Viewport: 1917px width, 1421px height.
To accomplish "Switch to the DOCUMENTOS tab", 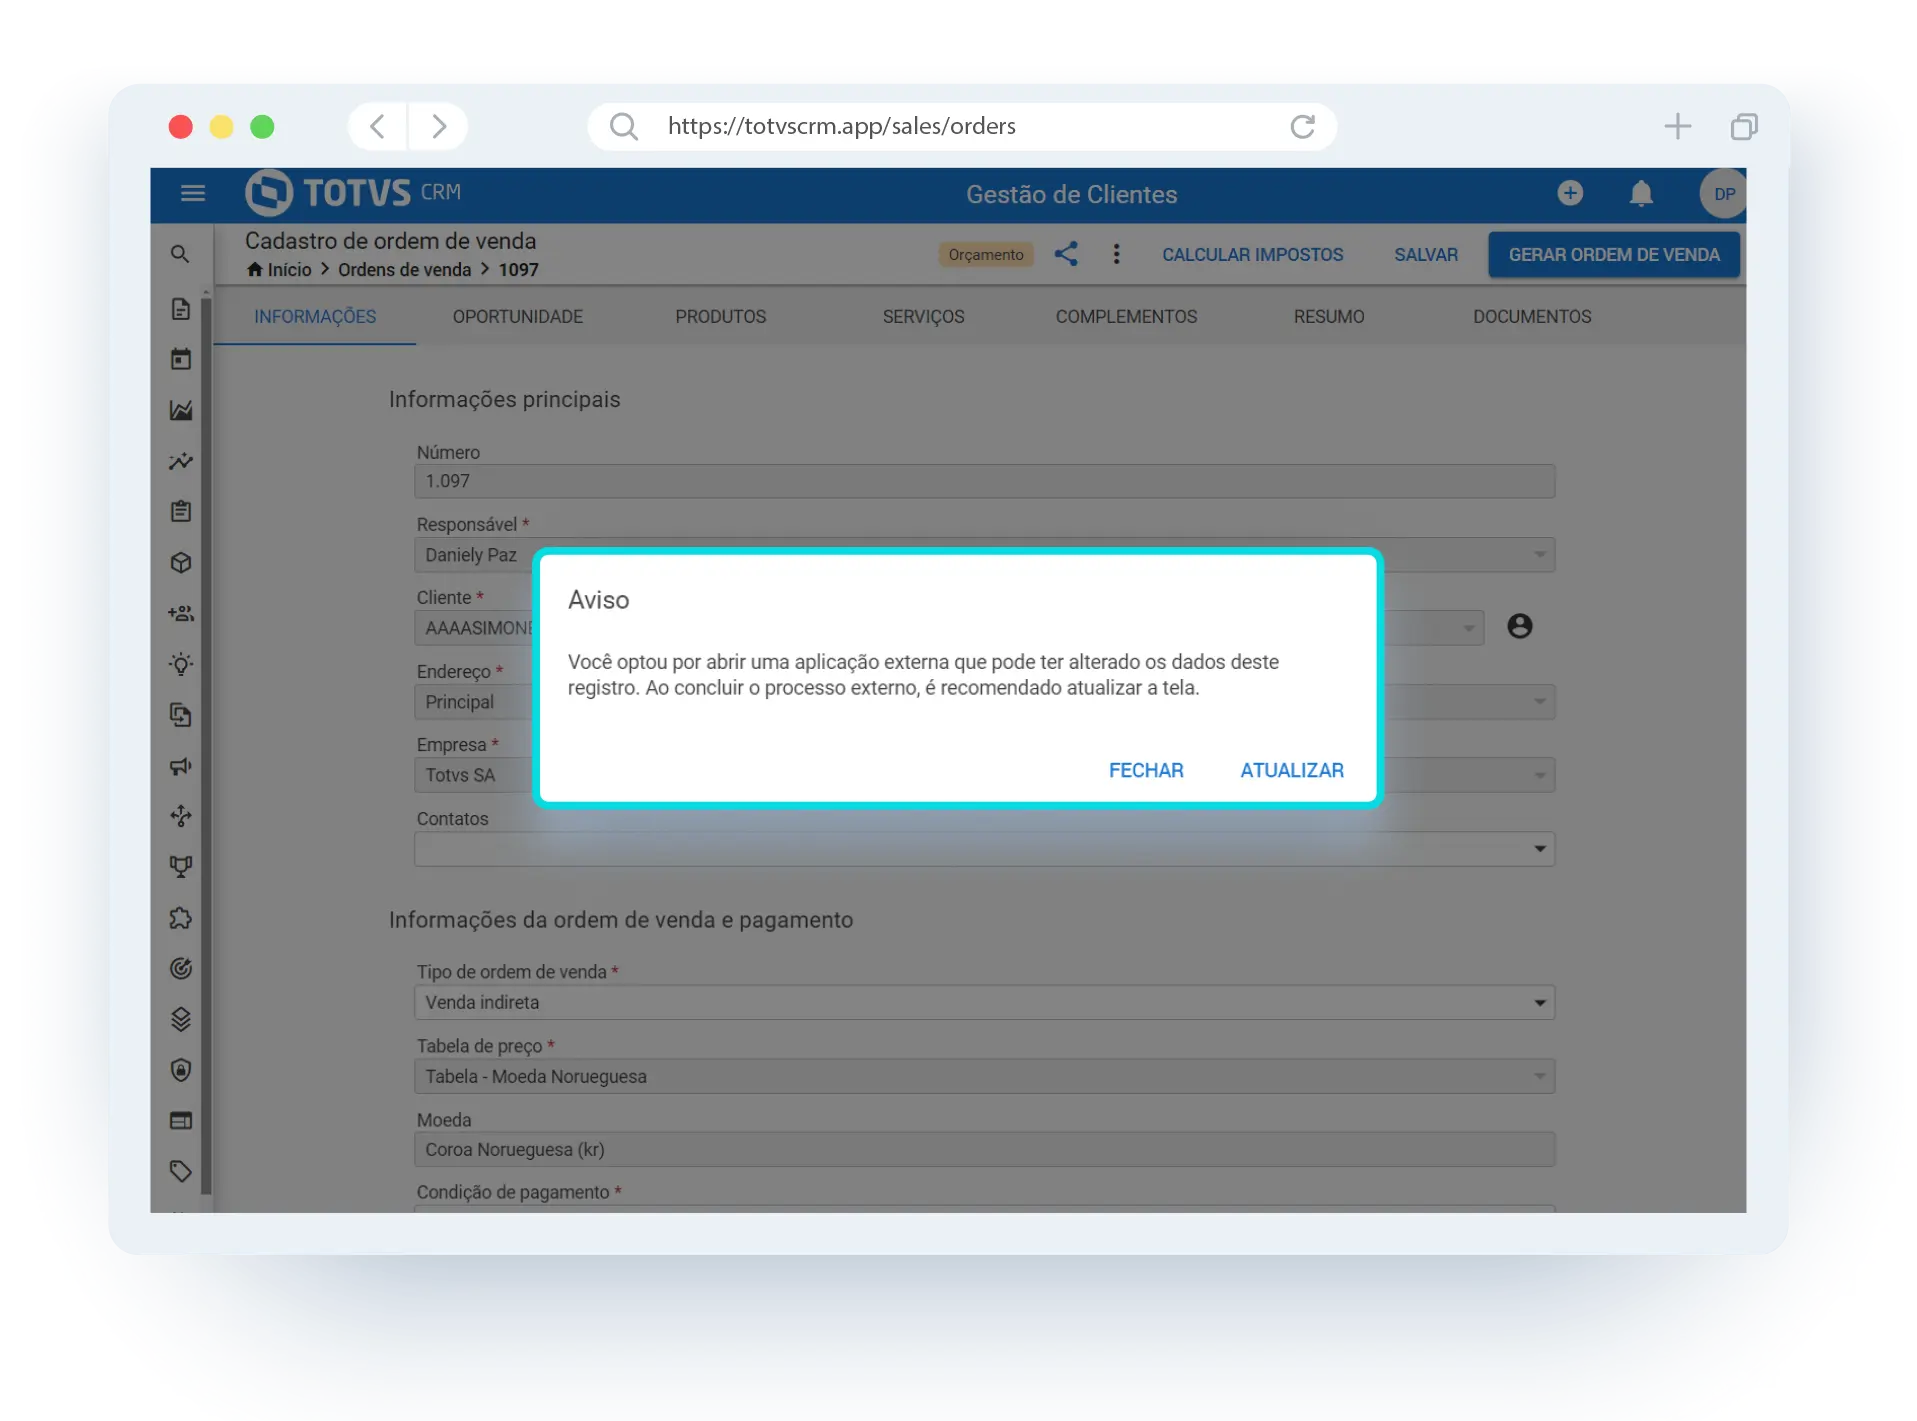I will [1531, 316].
